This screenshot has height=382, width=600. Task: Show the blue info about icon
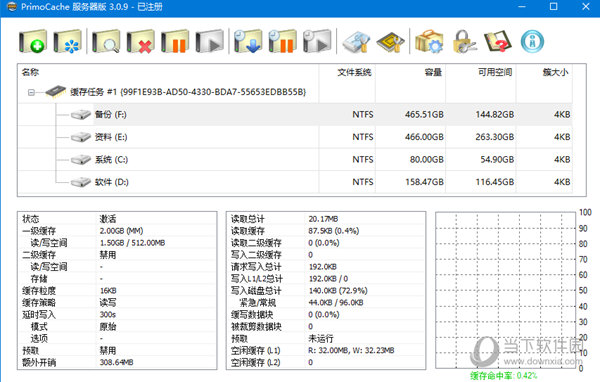[x=532, y=41]
